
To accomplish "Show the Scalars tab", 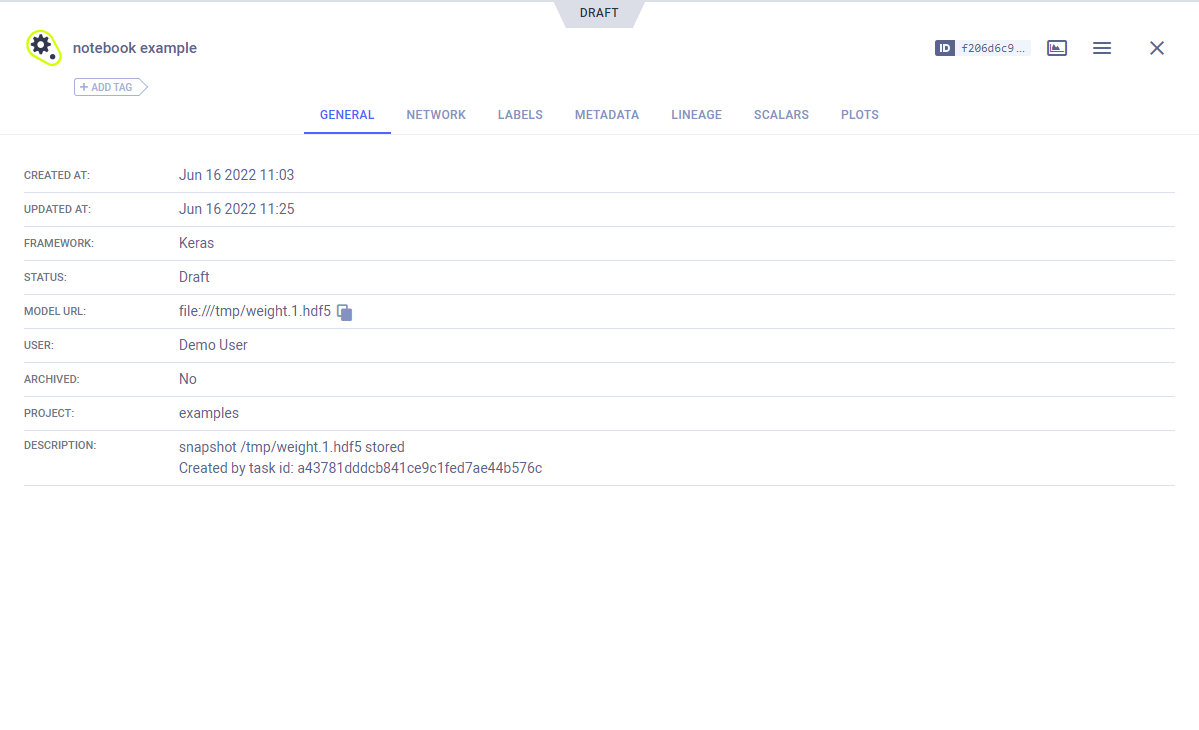I will pyautogui.click(x=781, y=115).
